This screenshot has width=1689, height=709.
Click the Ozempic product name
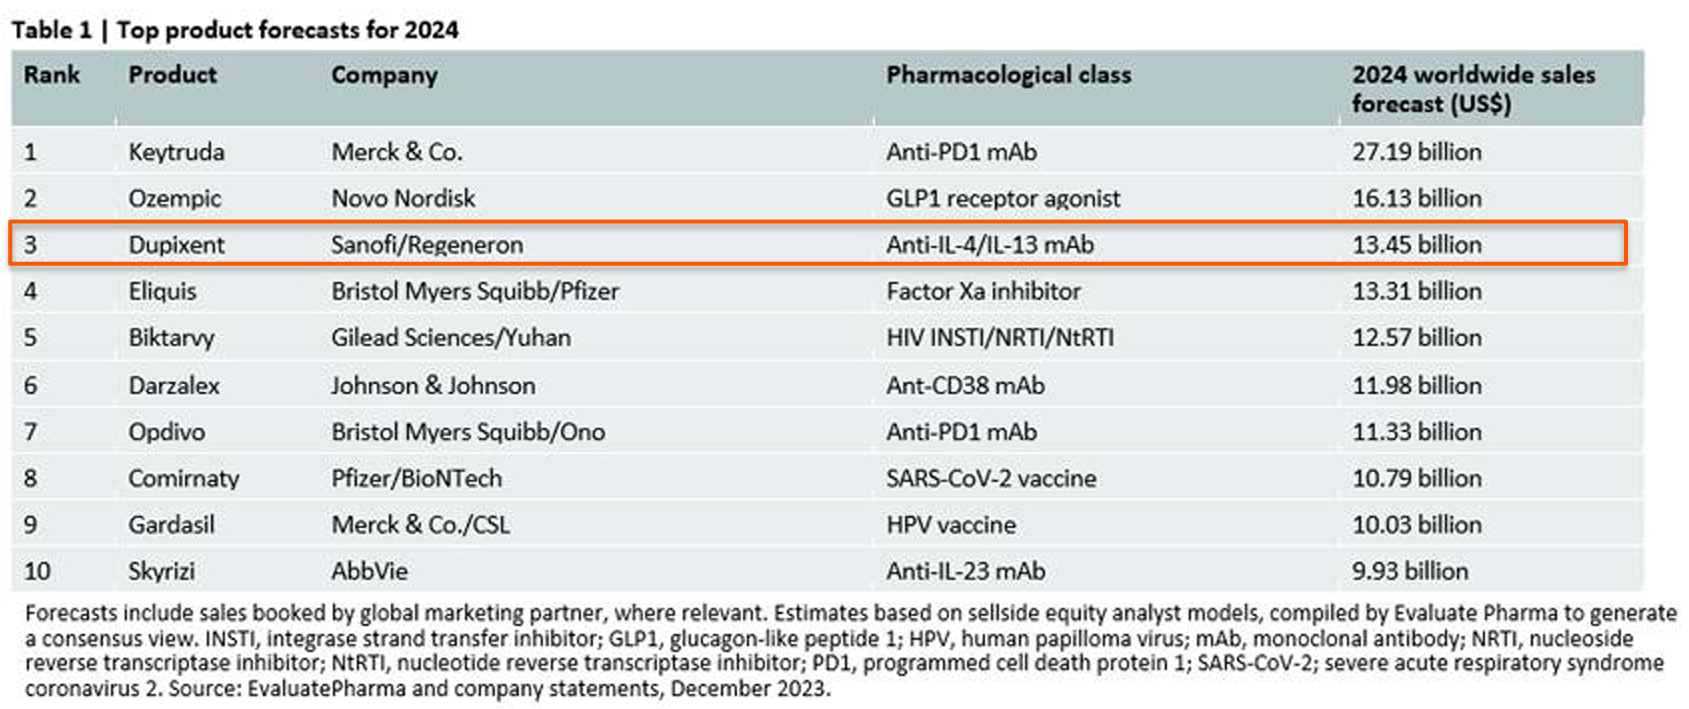pyautogui.click(x=174, y=199)
